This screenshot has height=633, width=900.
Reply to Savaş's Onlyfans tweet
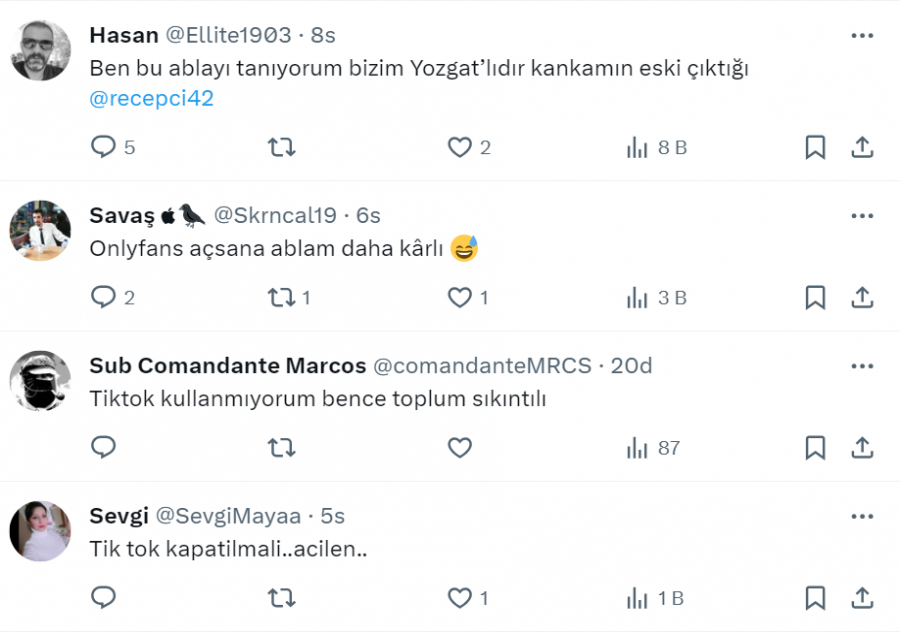104,298
